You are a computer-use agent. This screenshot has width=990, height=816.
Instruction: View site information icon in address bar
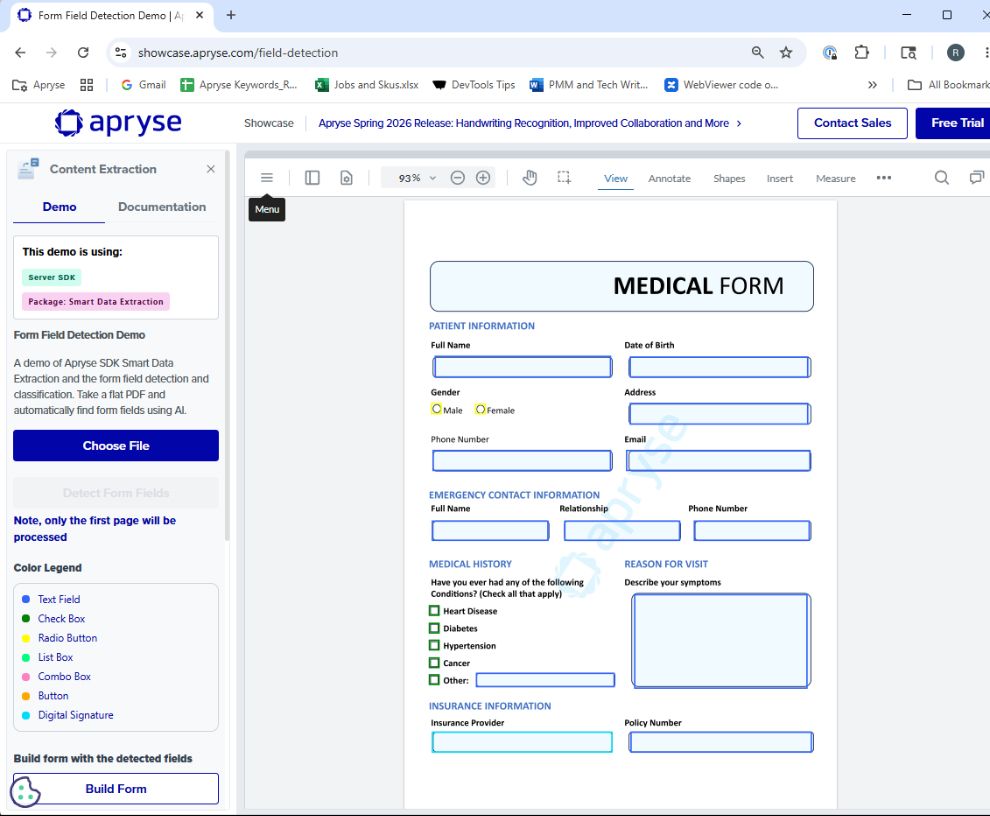(121, 52)
